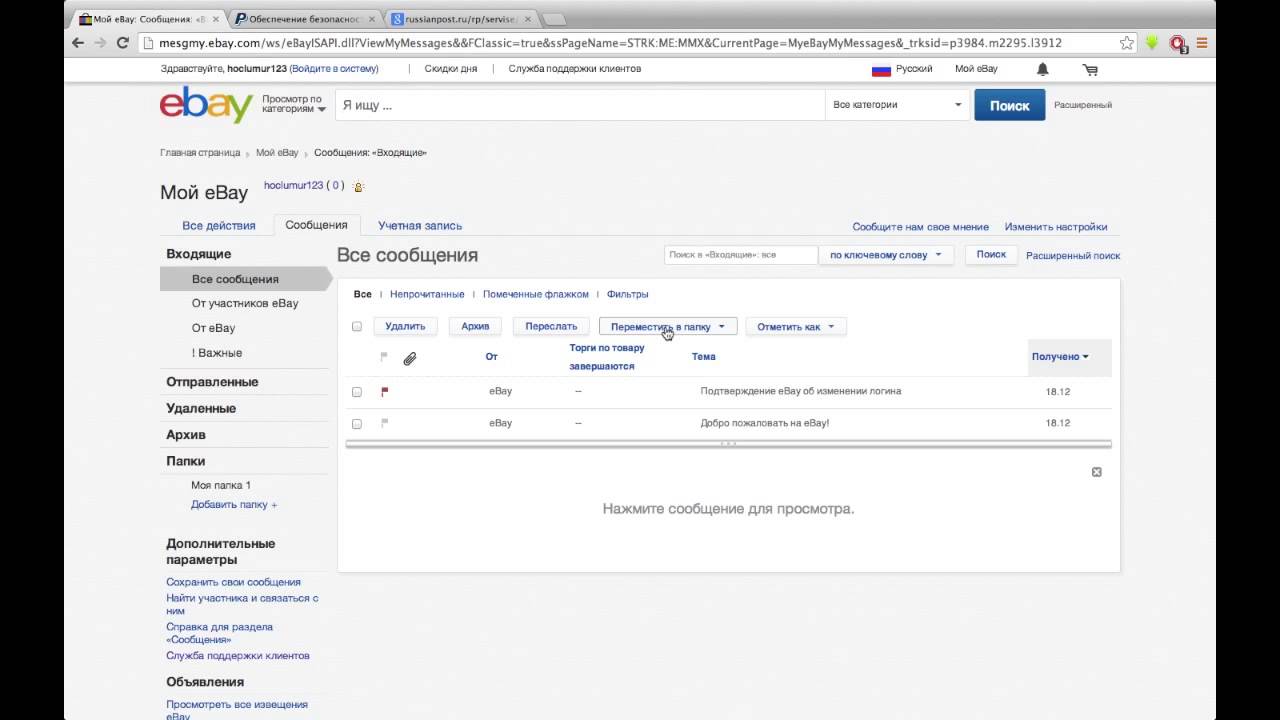This screenshot has height=720, width=1280.
Task: Click the 'Удалить' button
Action: [405, 326]
